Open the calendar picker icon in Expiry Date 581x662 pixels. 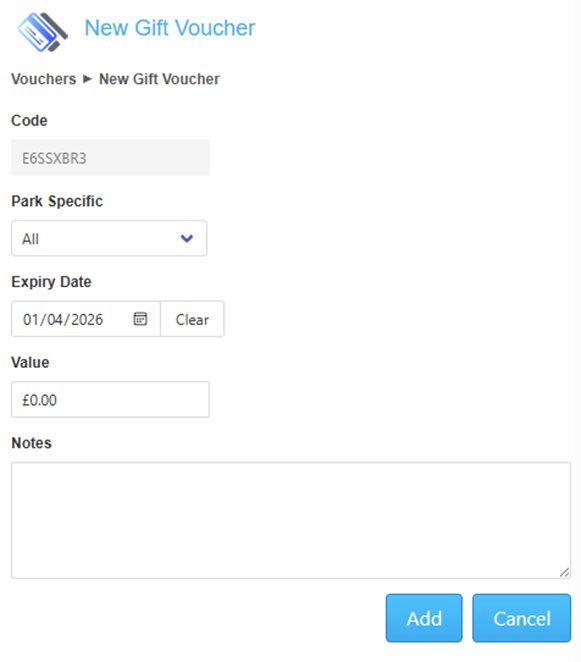(x=140, y=319)
